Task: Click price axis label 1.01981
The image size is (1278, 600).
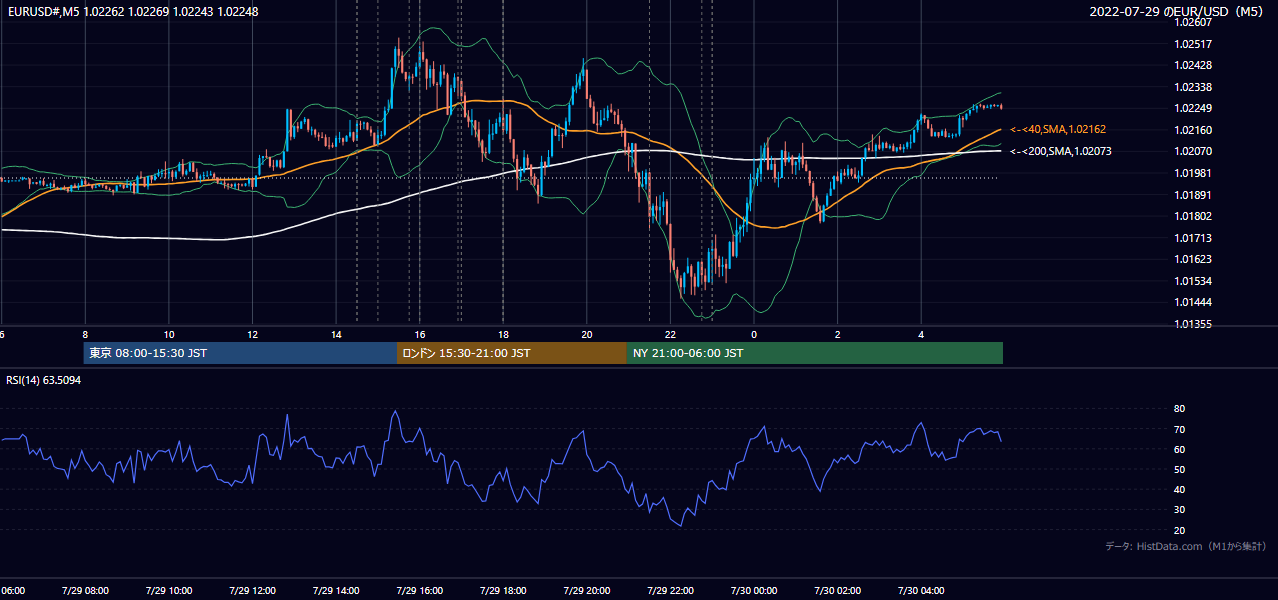Action: point(1194,173)
